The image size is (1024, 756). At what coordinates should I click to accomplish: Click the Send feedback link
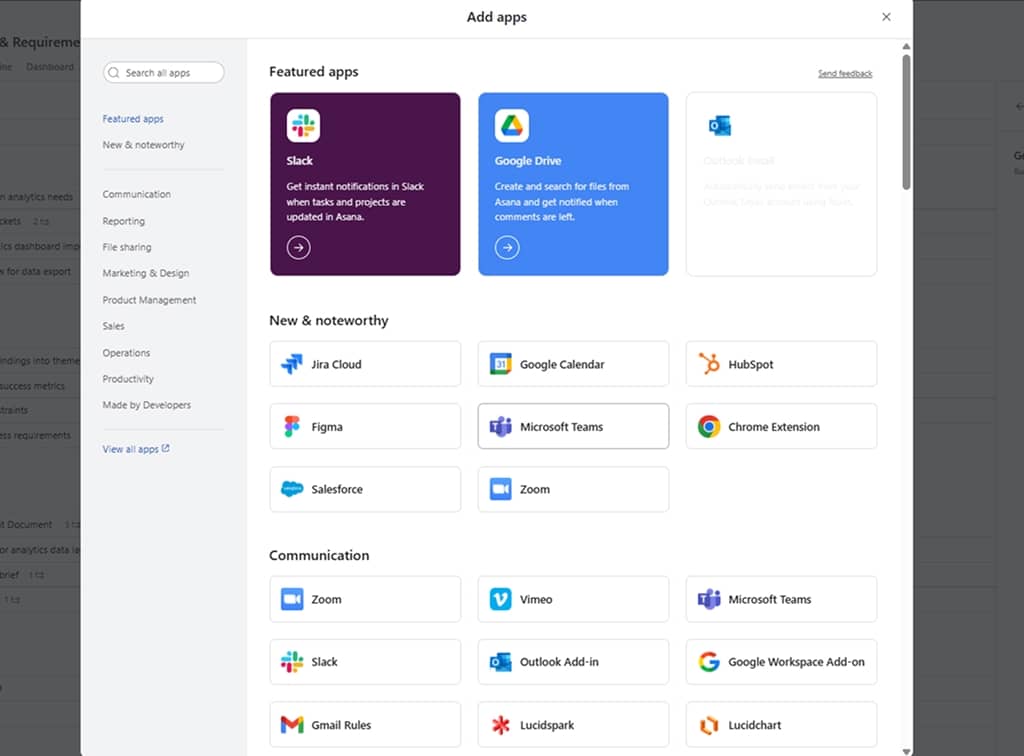[x=845, y=74]
